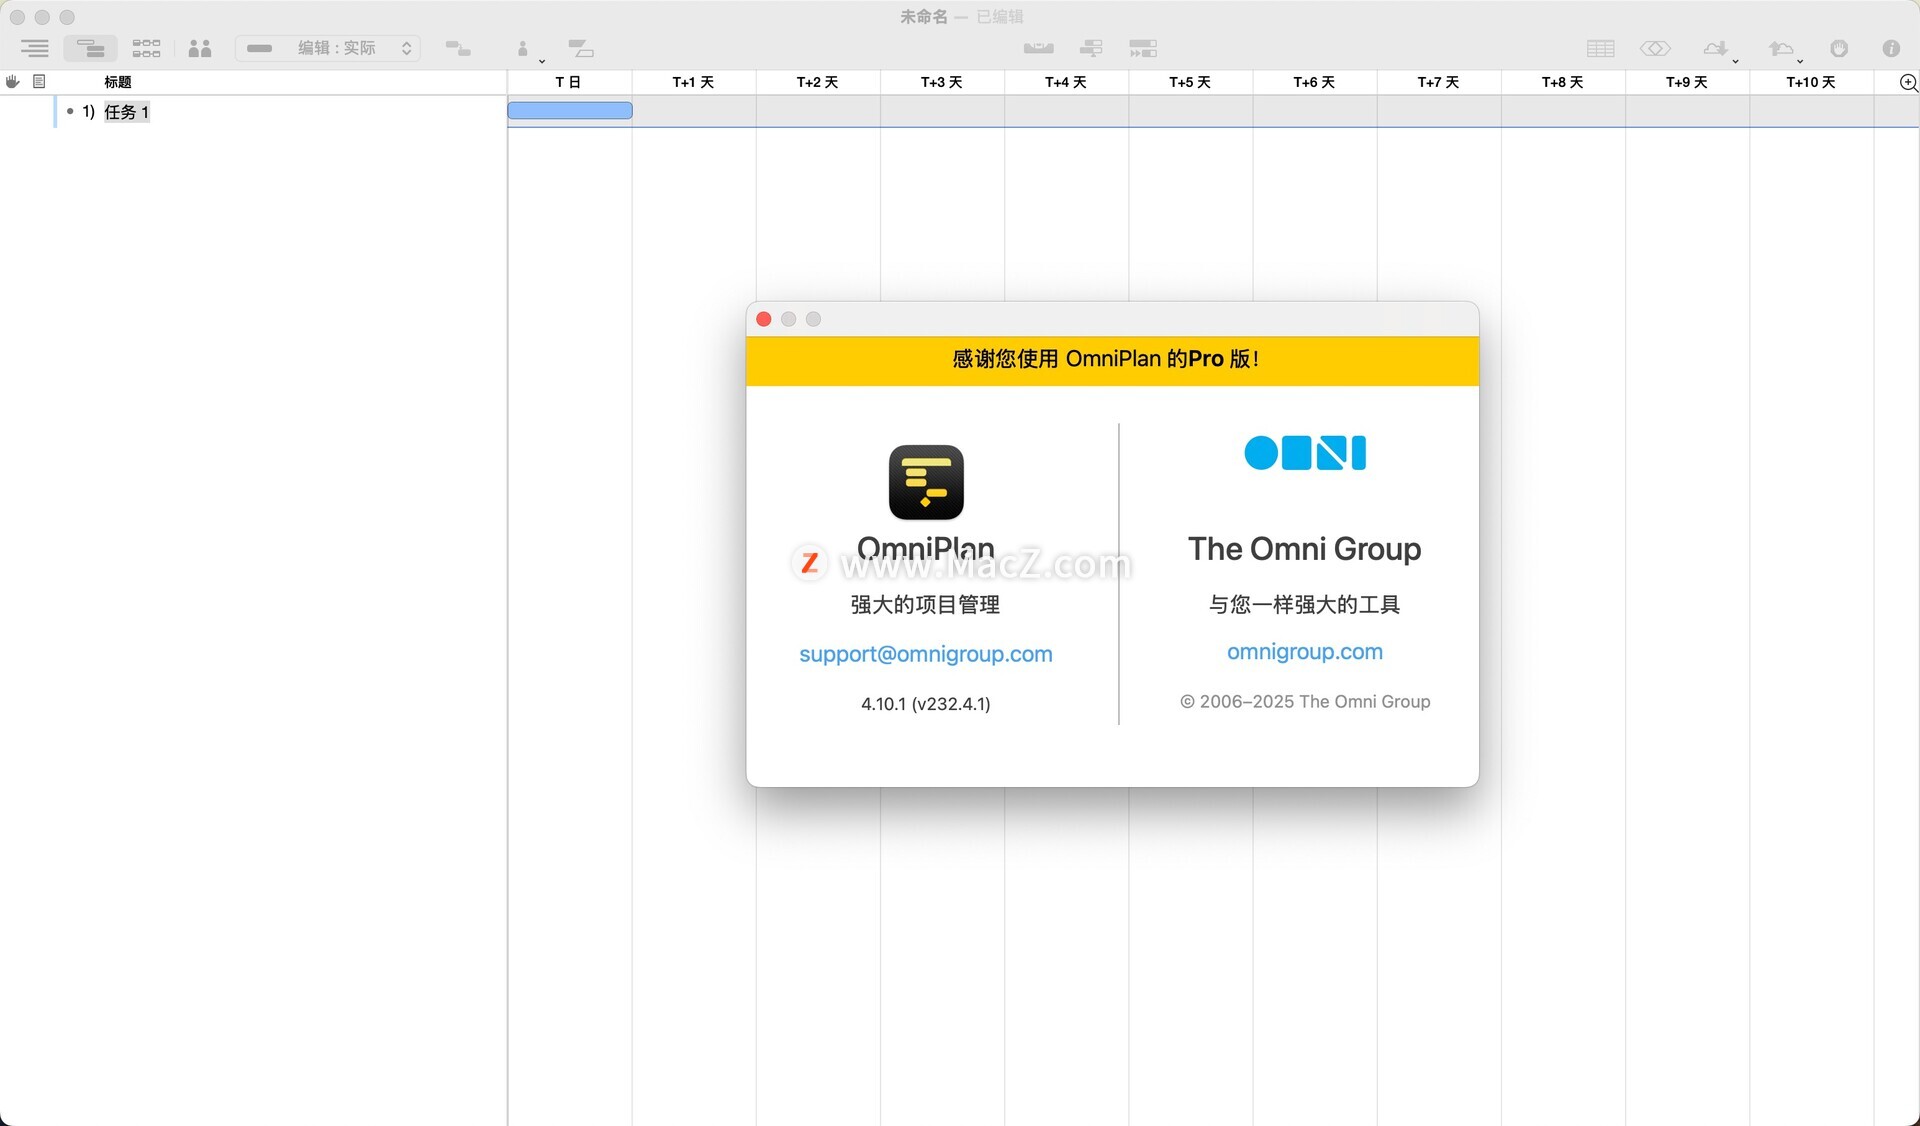Expand the publish cloud download dropdown
Viewport: 1920px width, 1126px height.
pyautogui.click(x=1736, y=60)
